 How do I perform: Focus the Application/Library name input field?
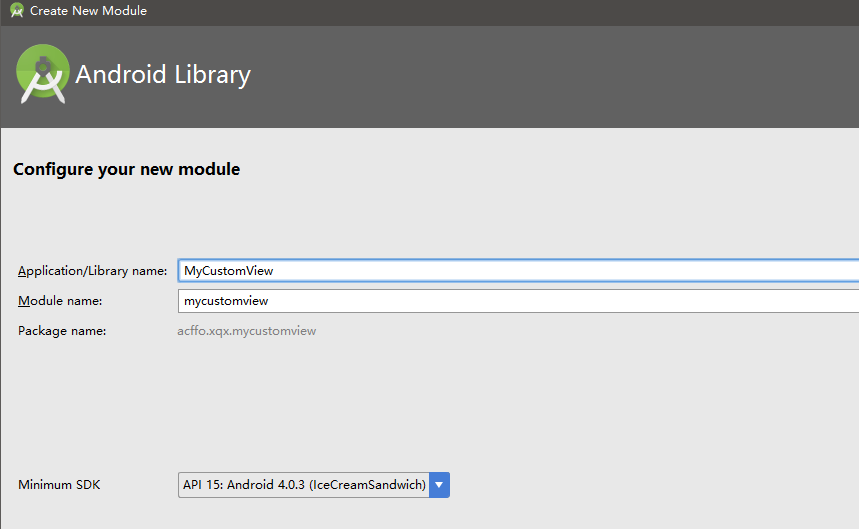point(518,271)
